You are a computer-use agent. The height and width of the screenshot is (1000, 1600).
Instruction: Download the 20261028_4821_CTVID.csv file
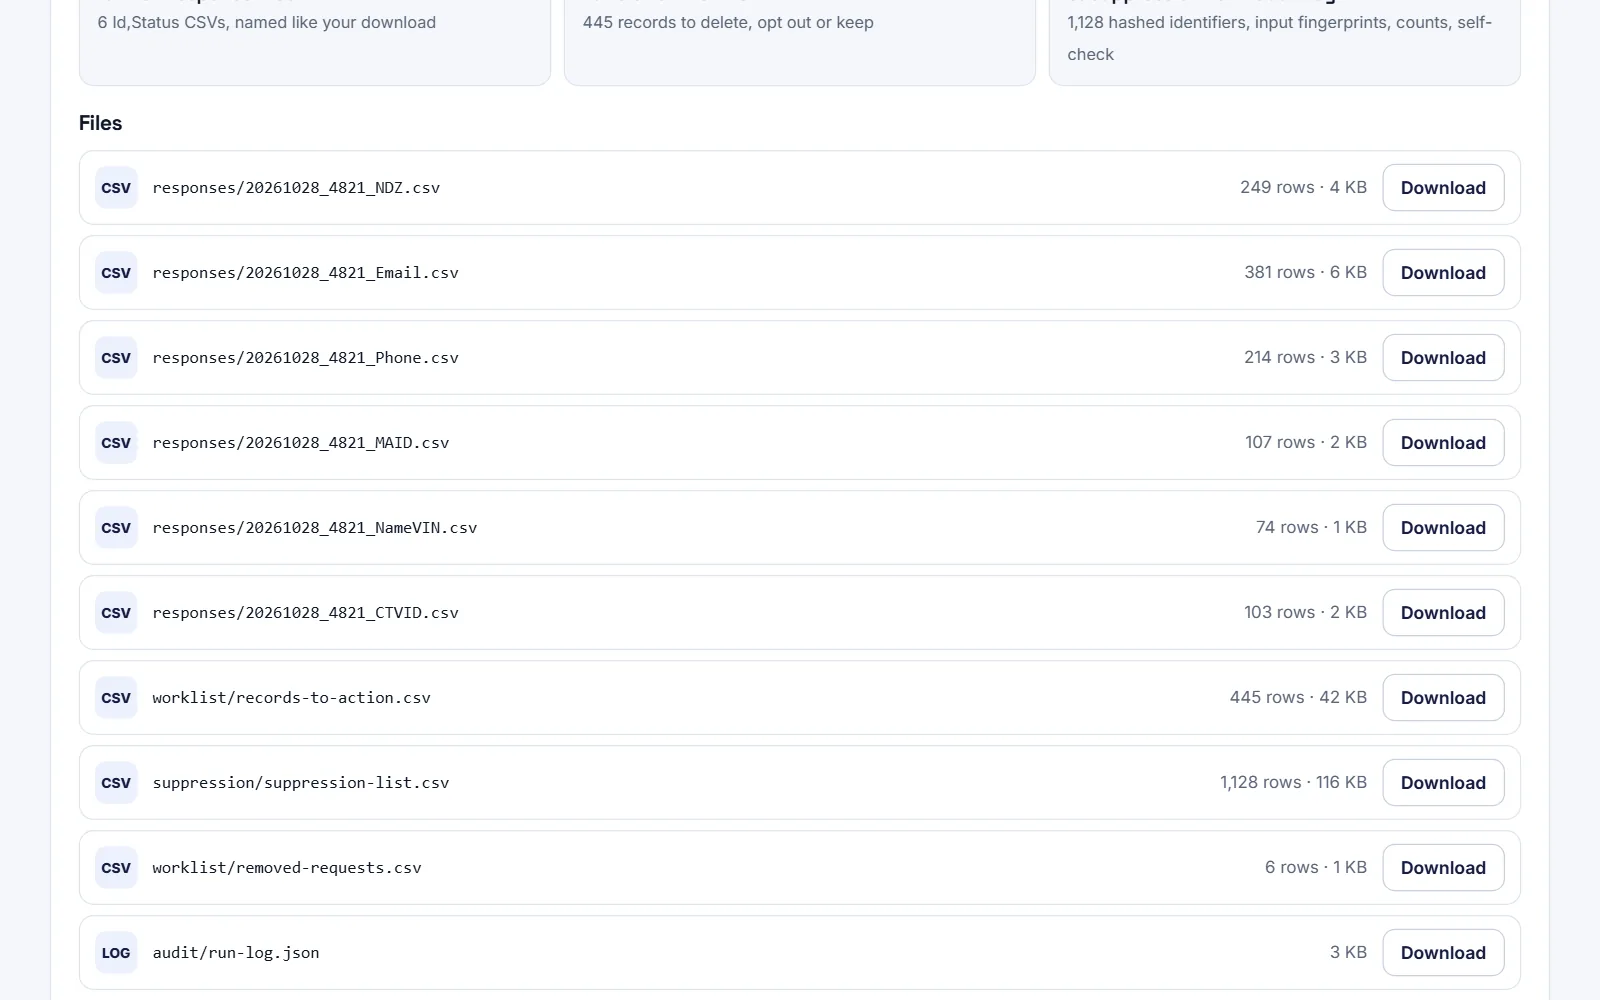[1443, 613]
